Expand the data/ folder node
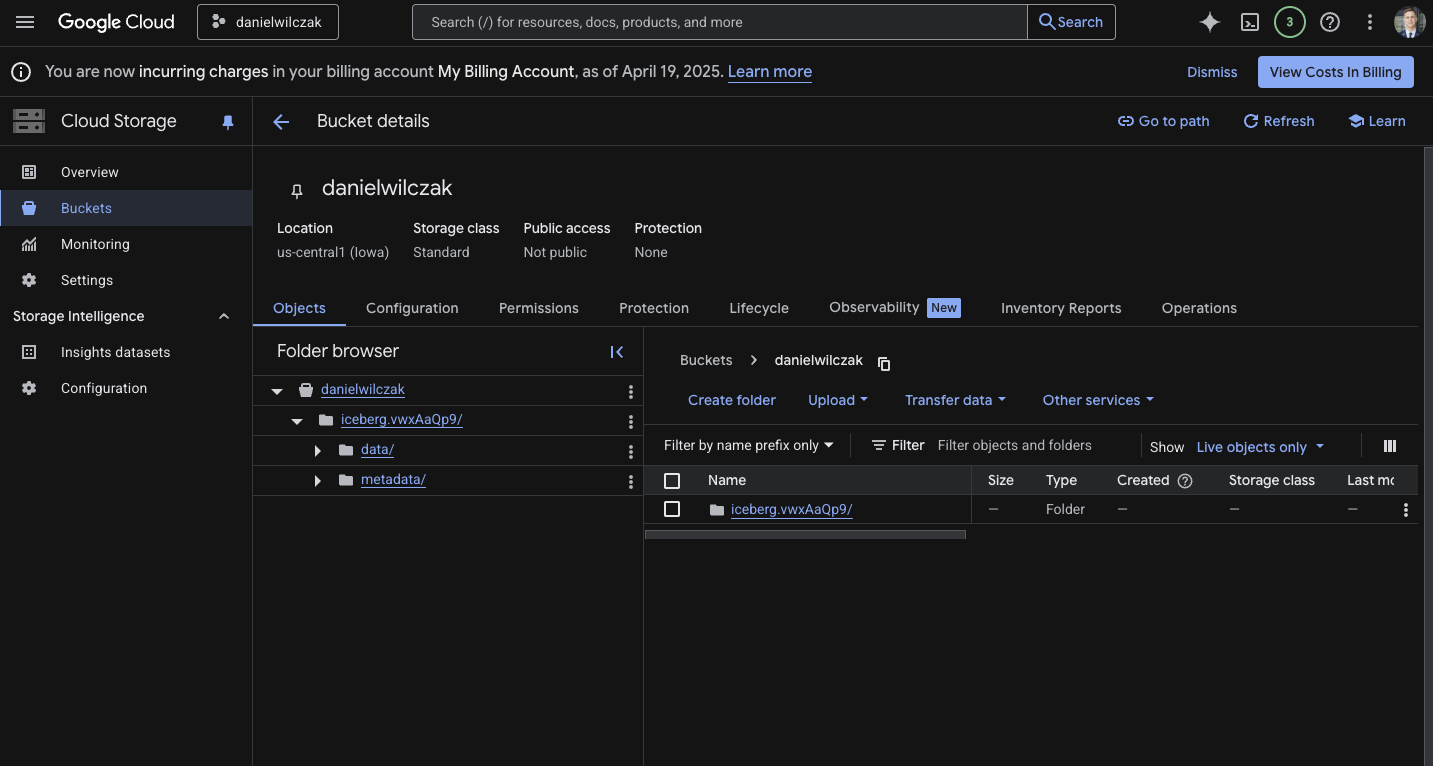The width and height of the screenshot is (1433, 766). point(317,451)
